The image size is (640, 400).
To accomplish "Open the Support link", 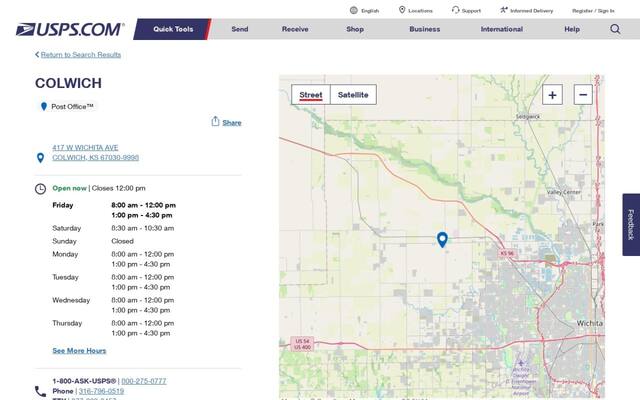I will (x=471, y=11).
